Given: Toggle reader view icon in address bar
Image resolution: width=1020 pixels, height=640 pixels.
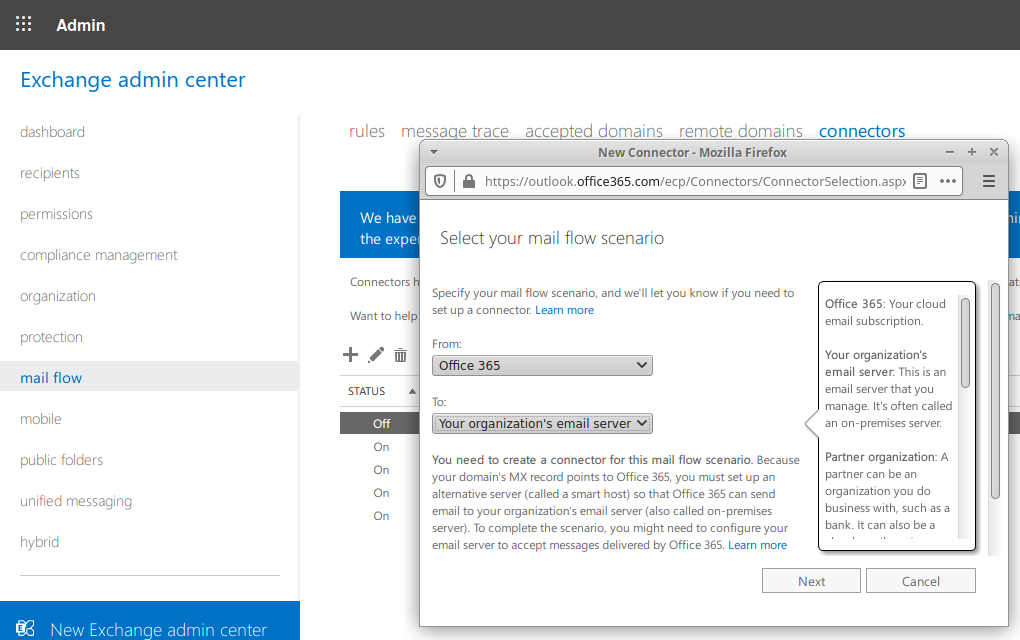Looking at the screenshot, I should click(920, 181).
